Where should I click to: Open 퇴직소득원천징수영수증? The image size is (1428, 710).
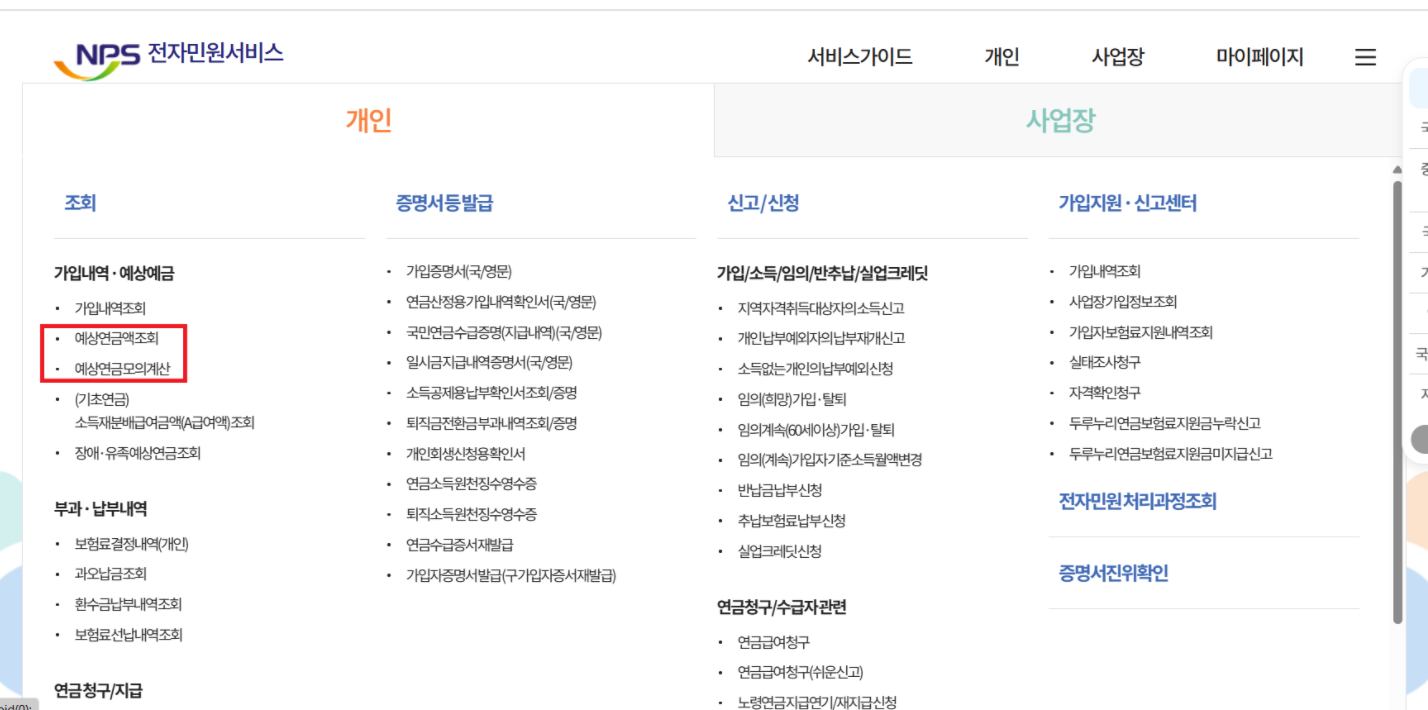[471, 514]
